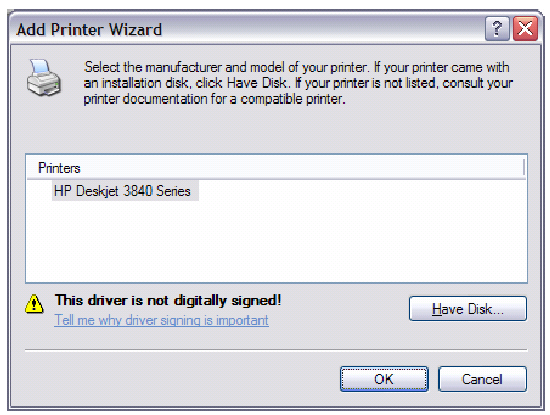Click the question mark help icon
Viewport: 550px width, 415px height.
click(x=497, y=28)
